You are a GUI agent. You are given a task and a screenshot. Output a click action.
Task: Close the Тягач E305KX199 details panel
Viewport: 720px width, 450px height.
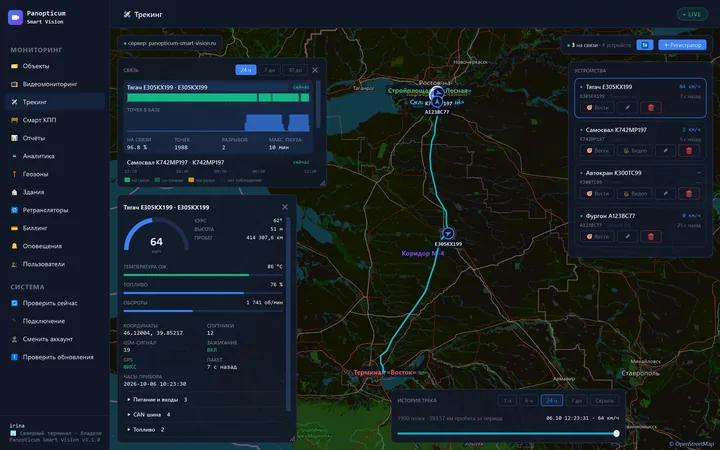tap(285, 207)
